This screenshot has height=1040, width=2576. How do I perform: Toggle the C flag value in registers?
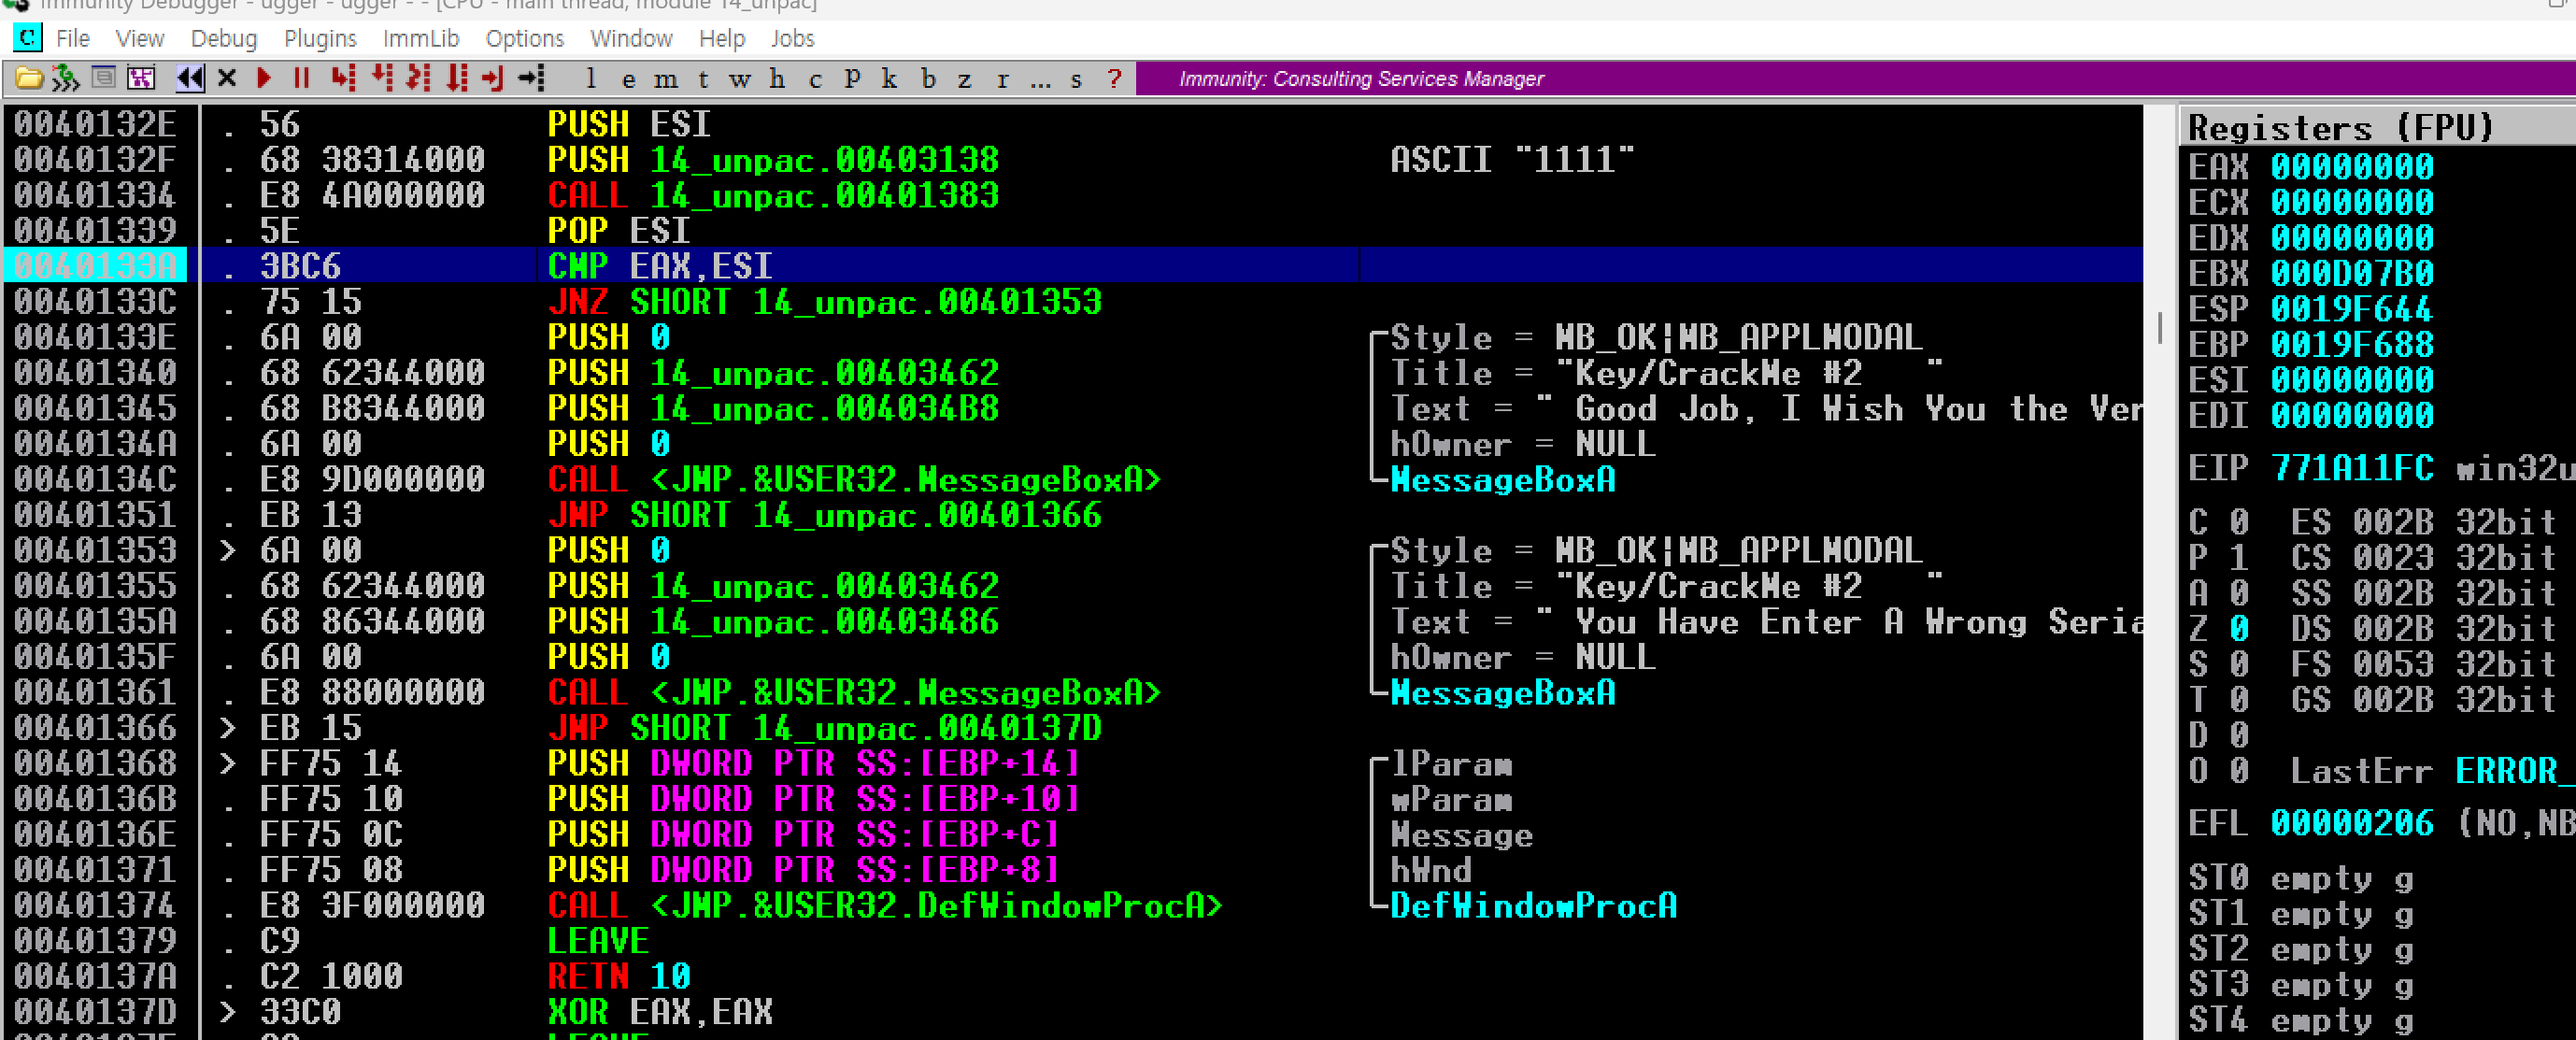(x=2239, y=522)
